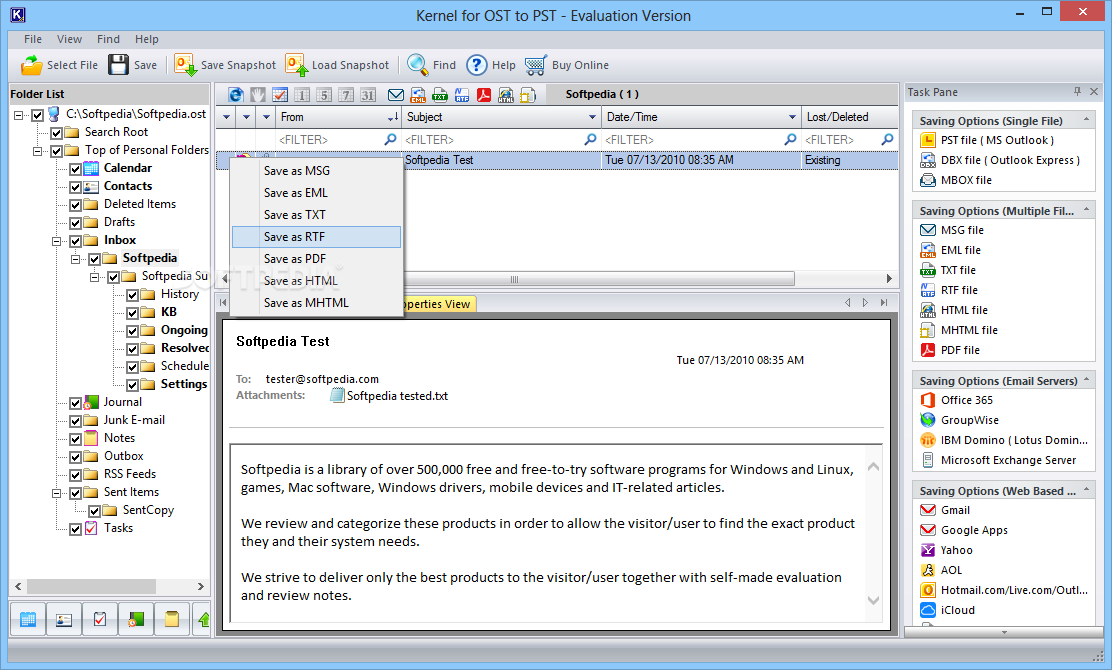Open journal view button at bottom of folder list
This screenshot has height=670, width=1112.
pyautogui.click(x=136, y=619)
